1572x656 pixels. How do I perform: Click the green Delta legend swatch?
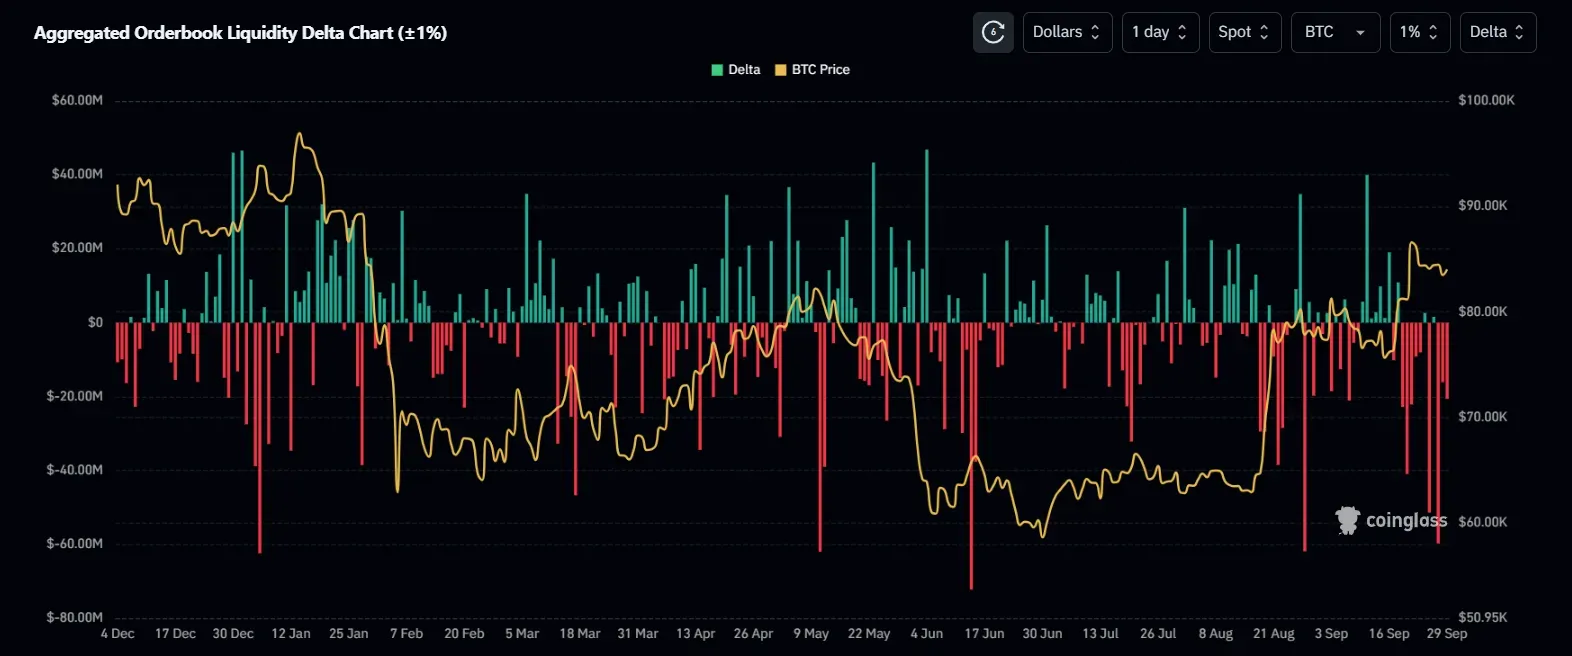pos(717,70)
